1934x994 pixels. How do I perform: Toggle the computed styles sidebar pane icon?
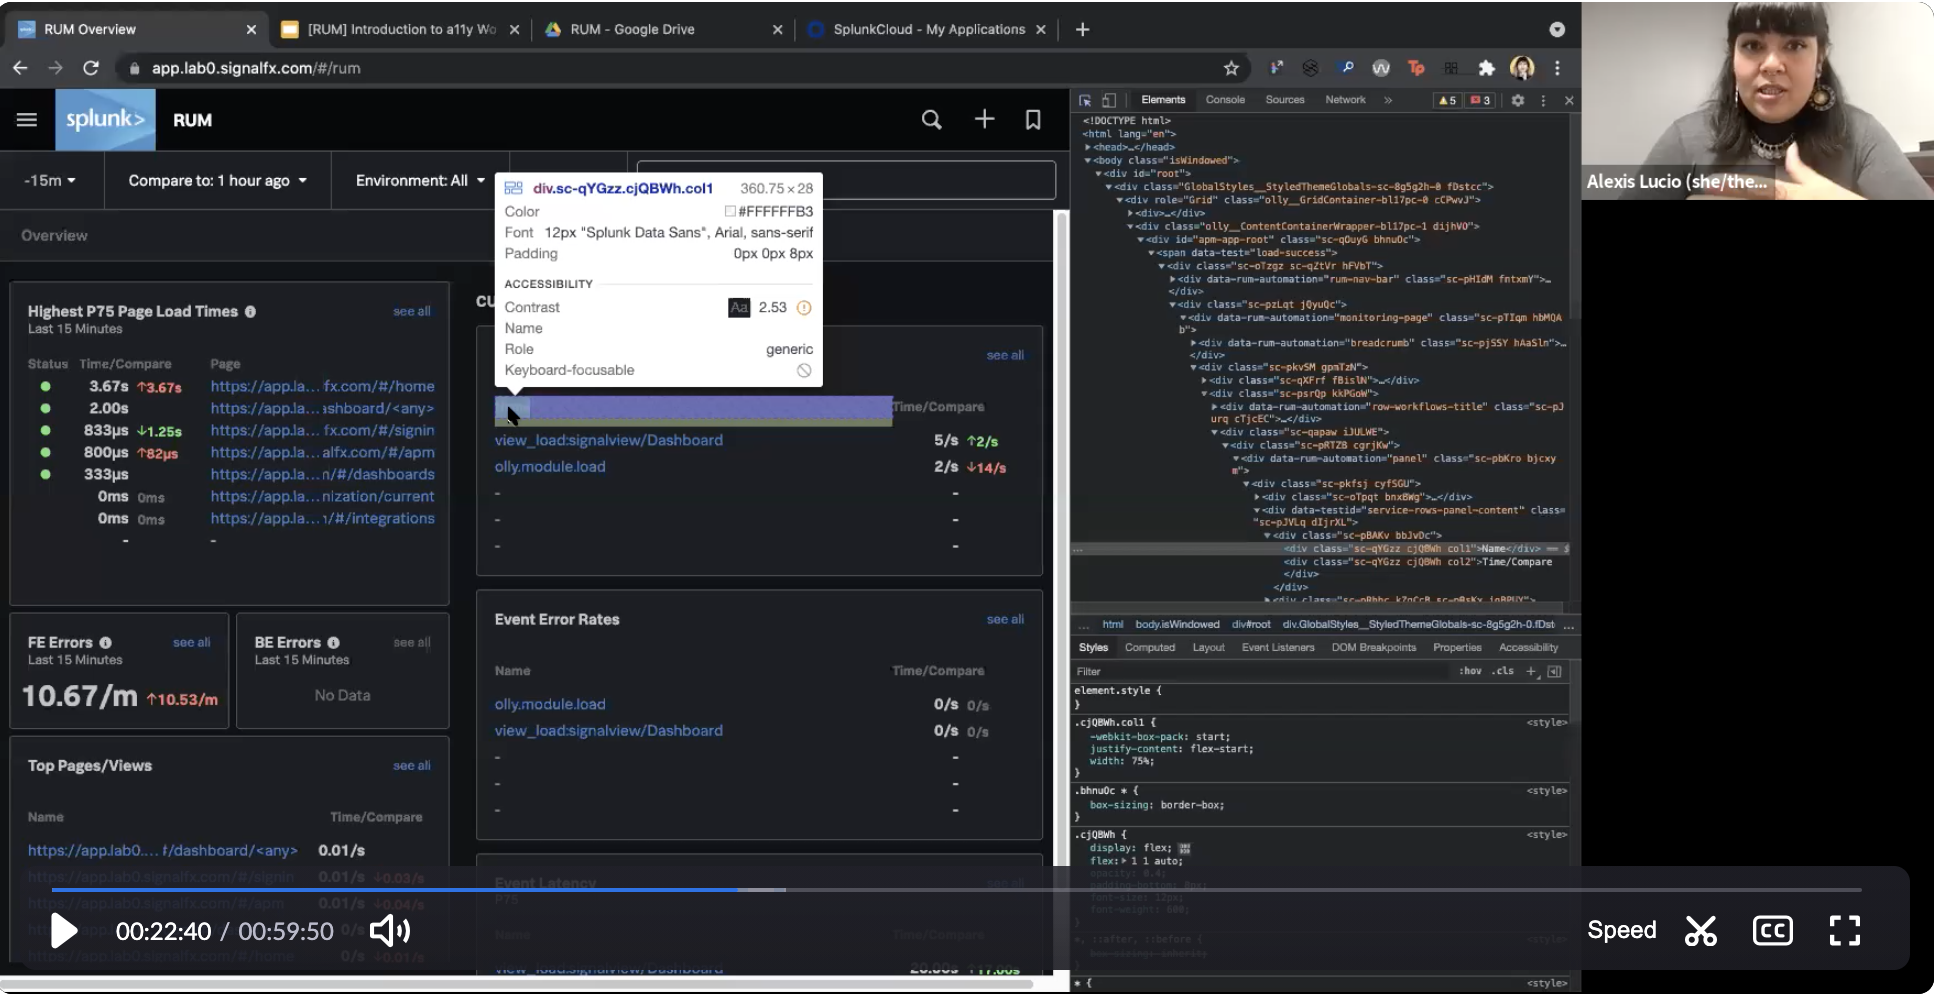[1554, 671]
